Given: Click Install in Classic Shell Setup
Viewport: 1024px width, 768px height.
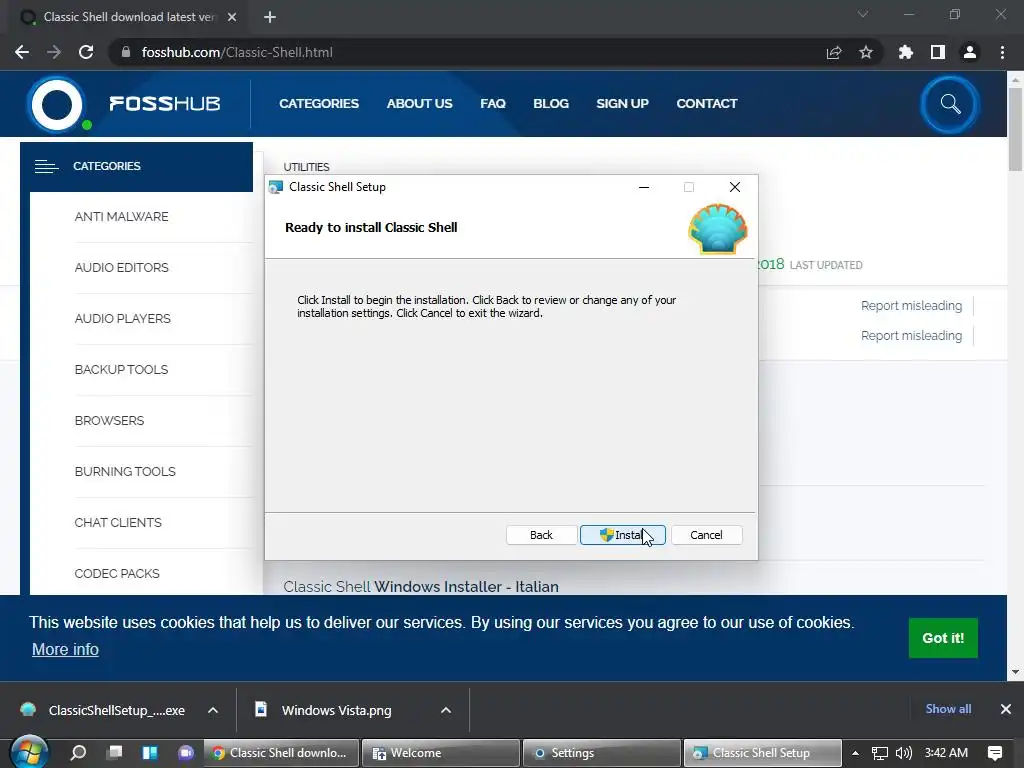Looking at the screenshot, I should tap(622, 535).
